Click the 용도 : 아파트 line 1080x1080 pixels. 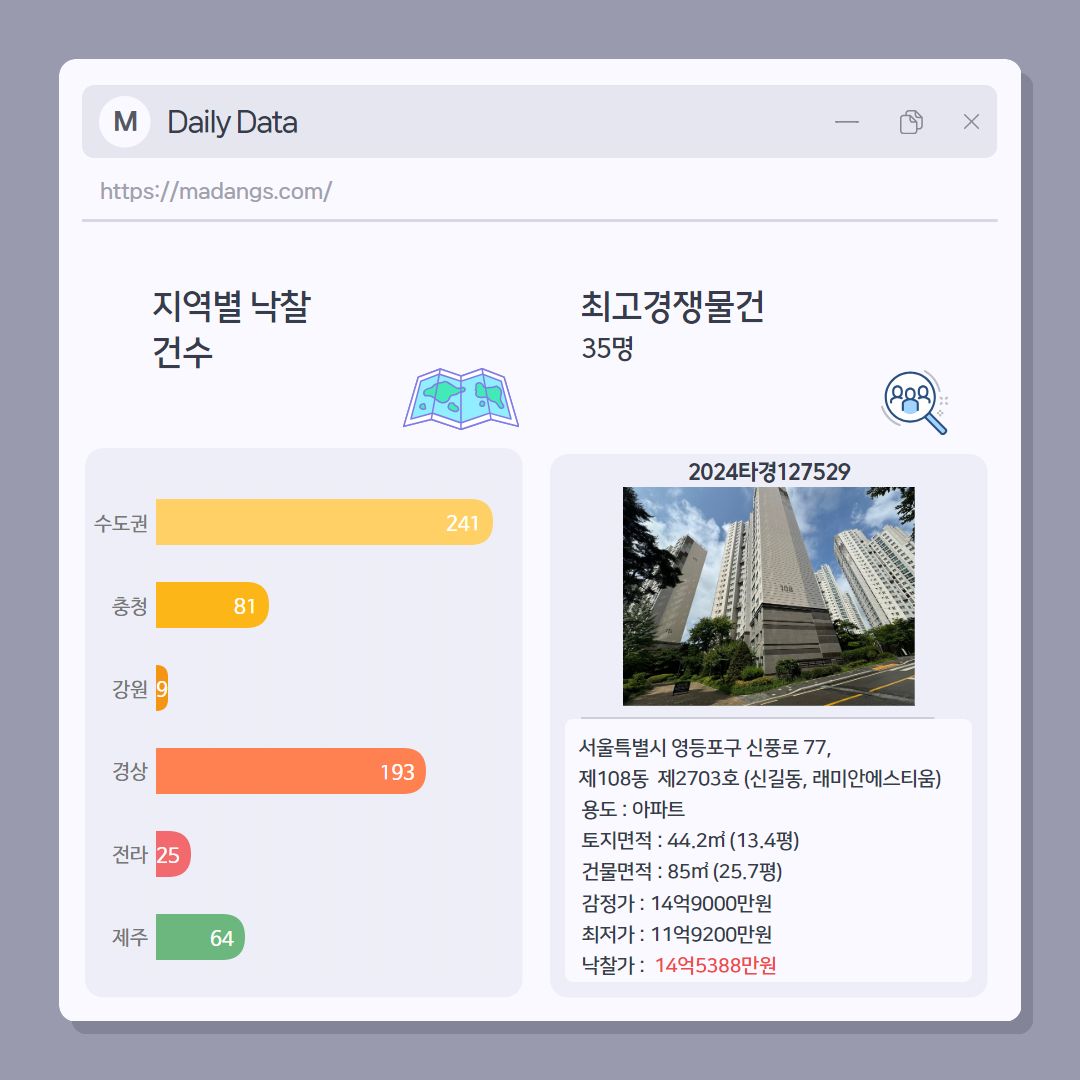click(633, 809)
